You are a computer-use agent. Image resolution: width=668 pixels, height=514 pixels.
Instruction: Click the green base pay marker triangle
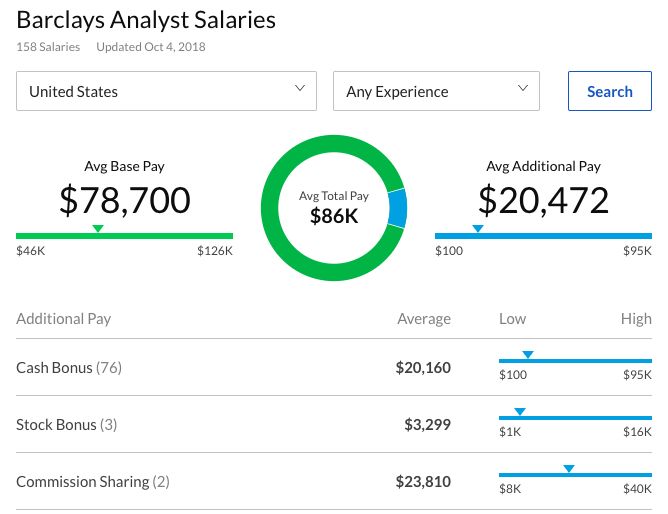(x=98, y=228)
